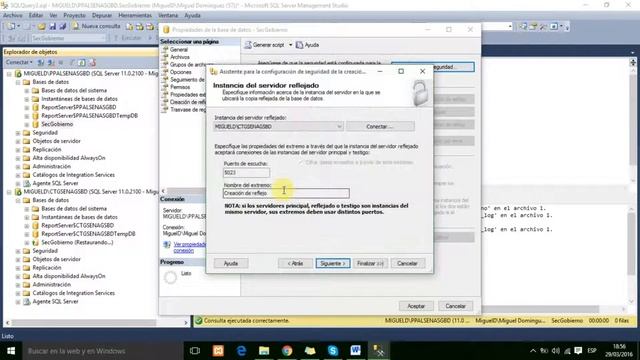This screenshot has width=640, height=360.
Task: Expand Alta disponibilidad AlwaysOn under PPALSENASGBD
Action: [x=18, y=158]
